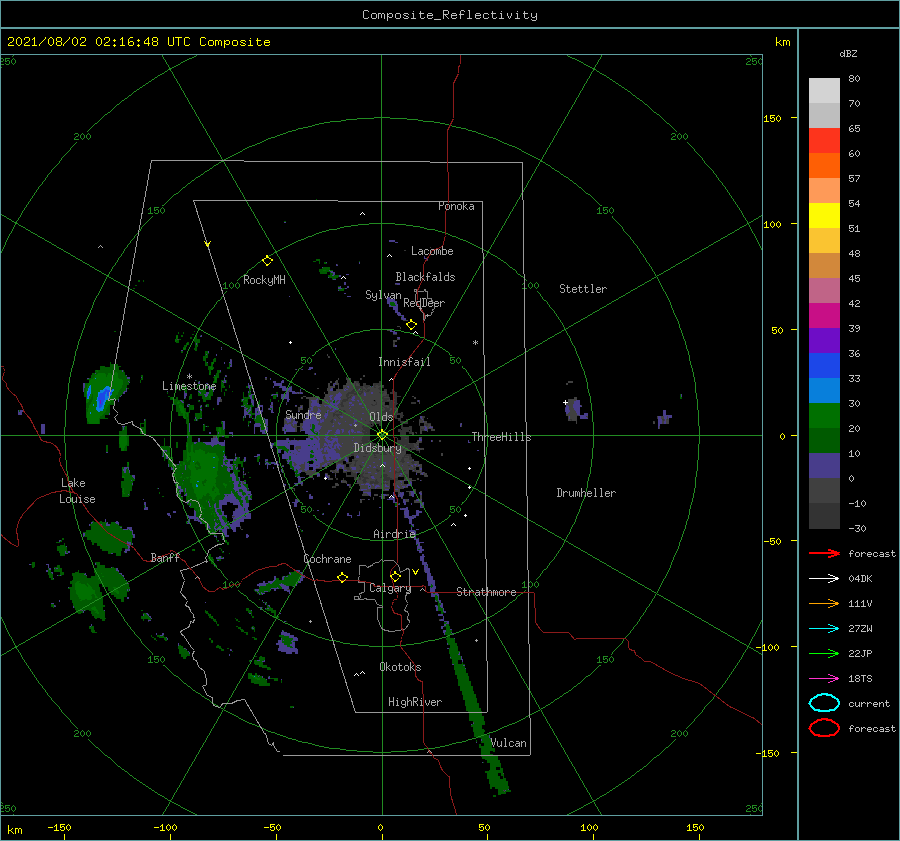Click the dBZ legend heading
This screenshot has height=841, width=900.
tap(848, 53)
